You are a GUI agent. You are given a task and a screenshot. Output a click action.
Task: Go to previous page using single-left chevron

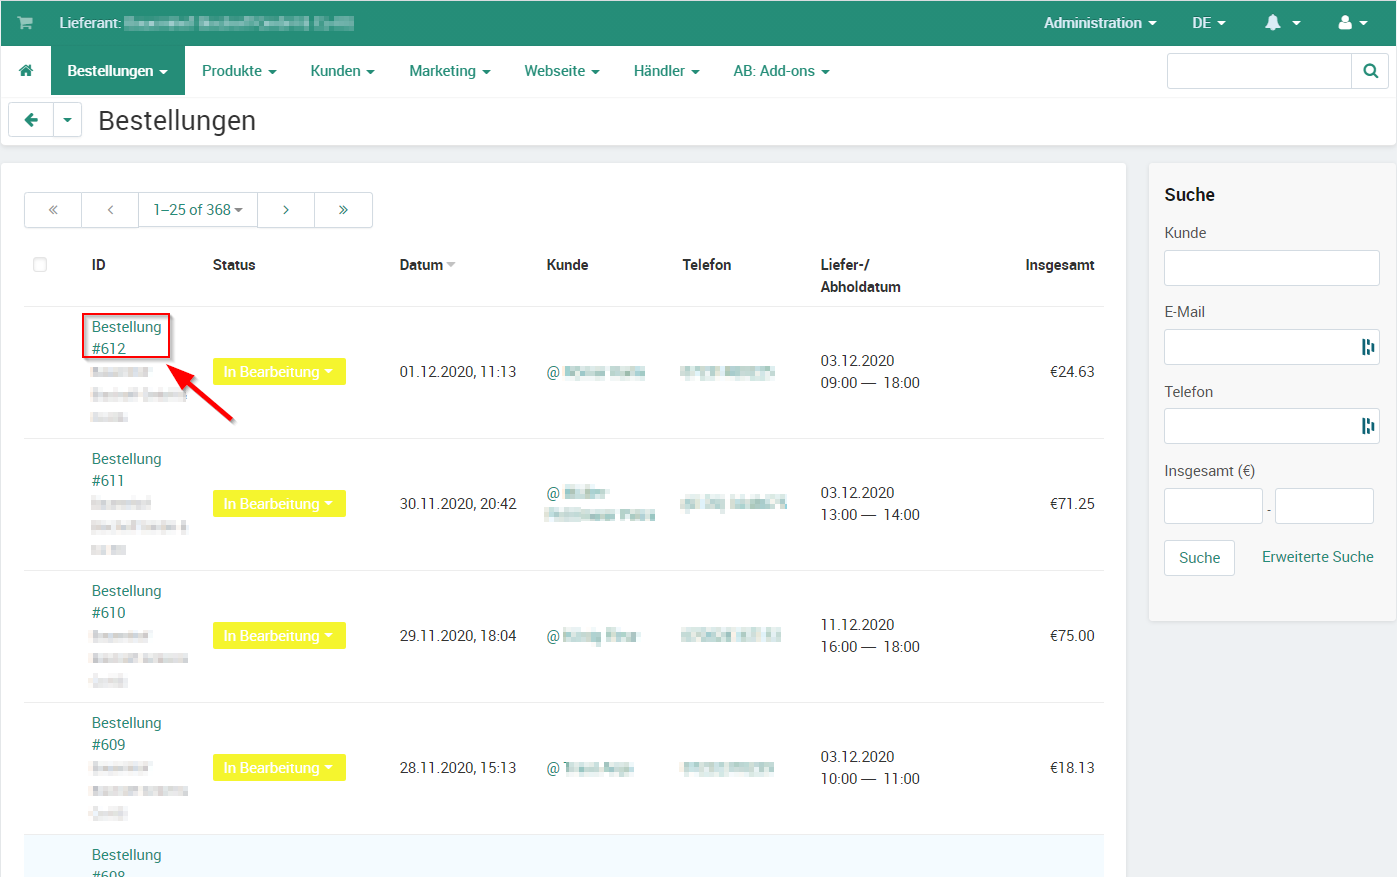(x=110, y=210)
